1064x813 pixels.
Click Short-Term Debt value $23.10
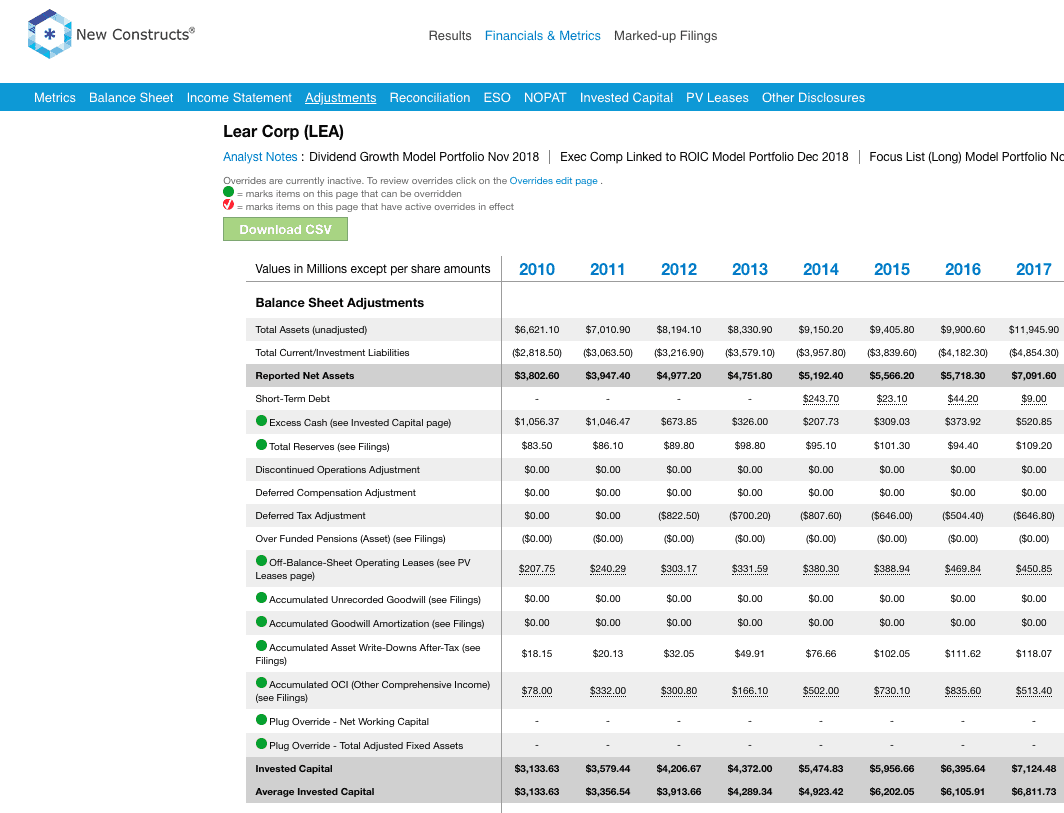tap(892, 399)
